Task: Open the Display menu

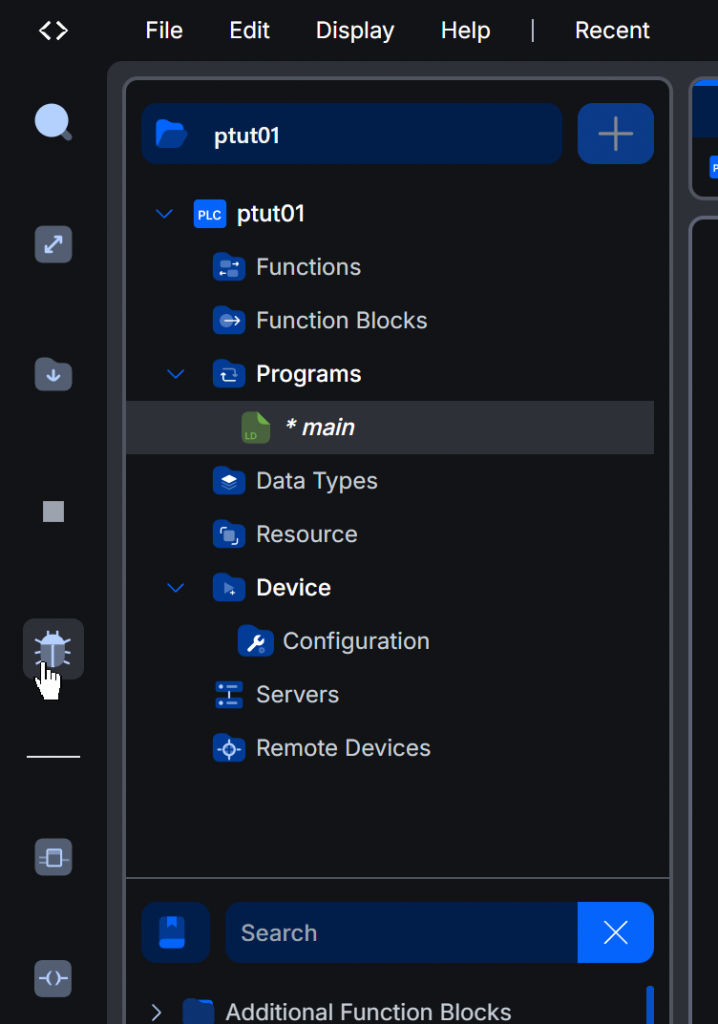Action: (355, 31)
